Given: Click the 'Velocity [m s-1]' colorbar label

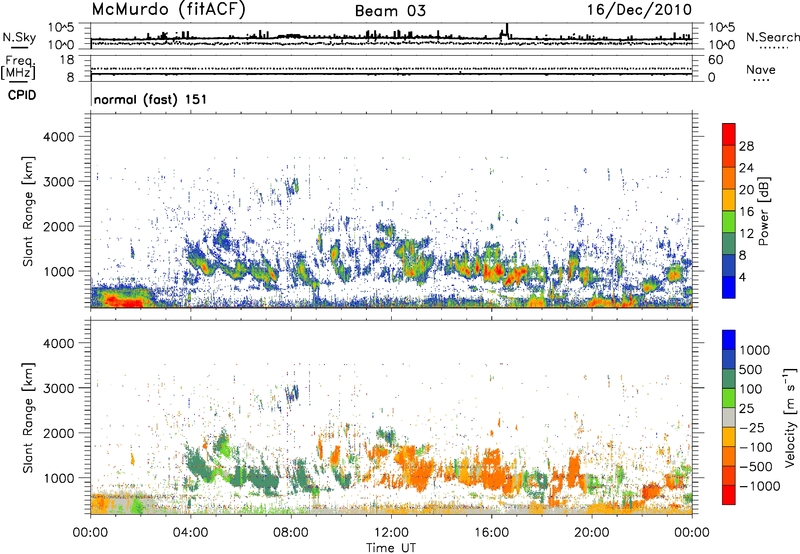Looking at the screenshot, I should [790, 417].
